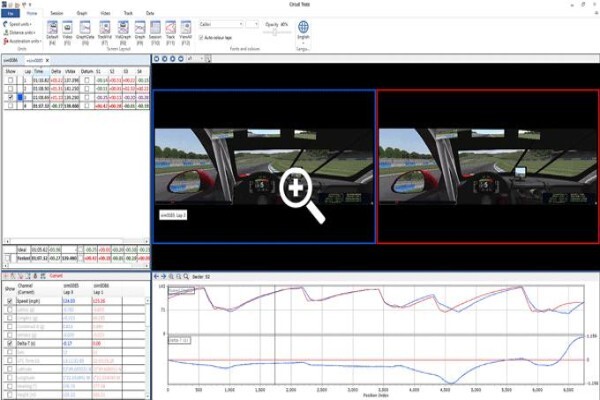Click the second graph zoom icon
Screen dimensions: 600x400
coord(179,276)
